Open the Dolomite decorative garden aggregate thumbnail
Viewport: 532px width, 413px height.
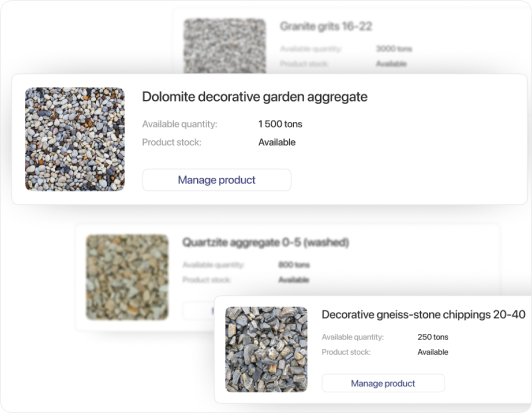pyautogui.click(x=75, y=139)
